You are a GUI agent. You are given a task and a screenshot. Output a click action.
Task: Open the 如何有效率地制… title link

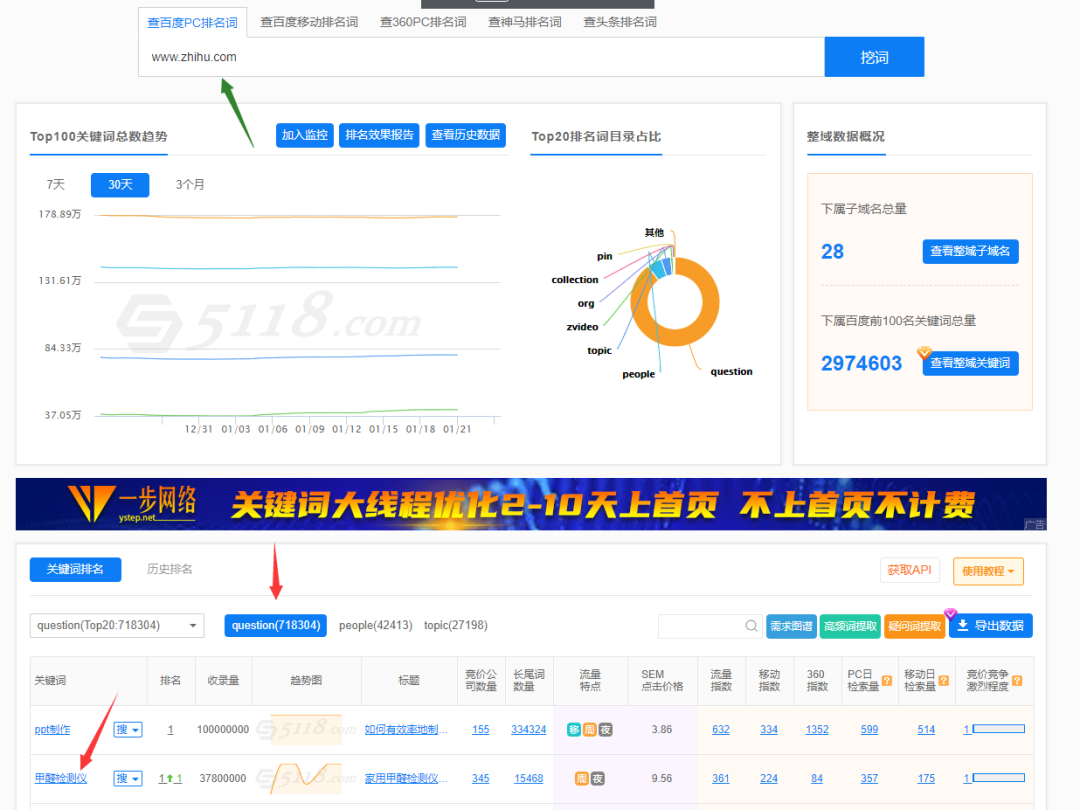406,729
